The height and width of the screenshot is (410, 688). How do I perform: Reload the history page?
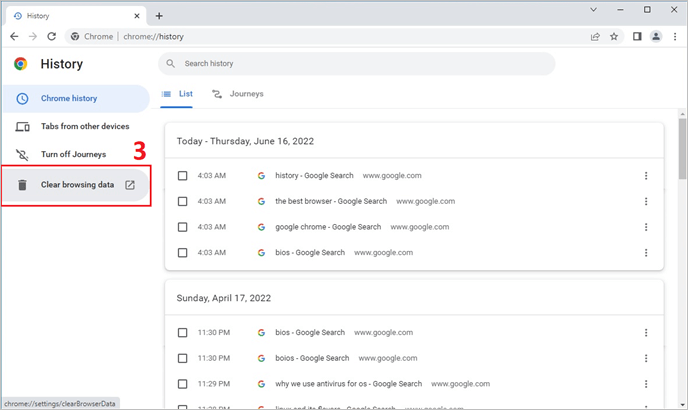click(x=55, y=36)
